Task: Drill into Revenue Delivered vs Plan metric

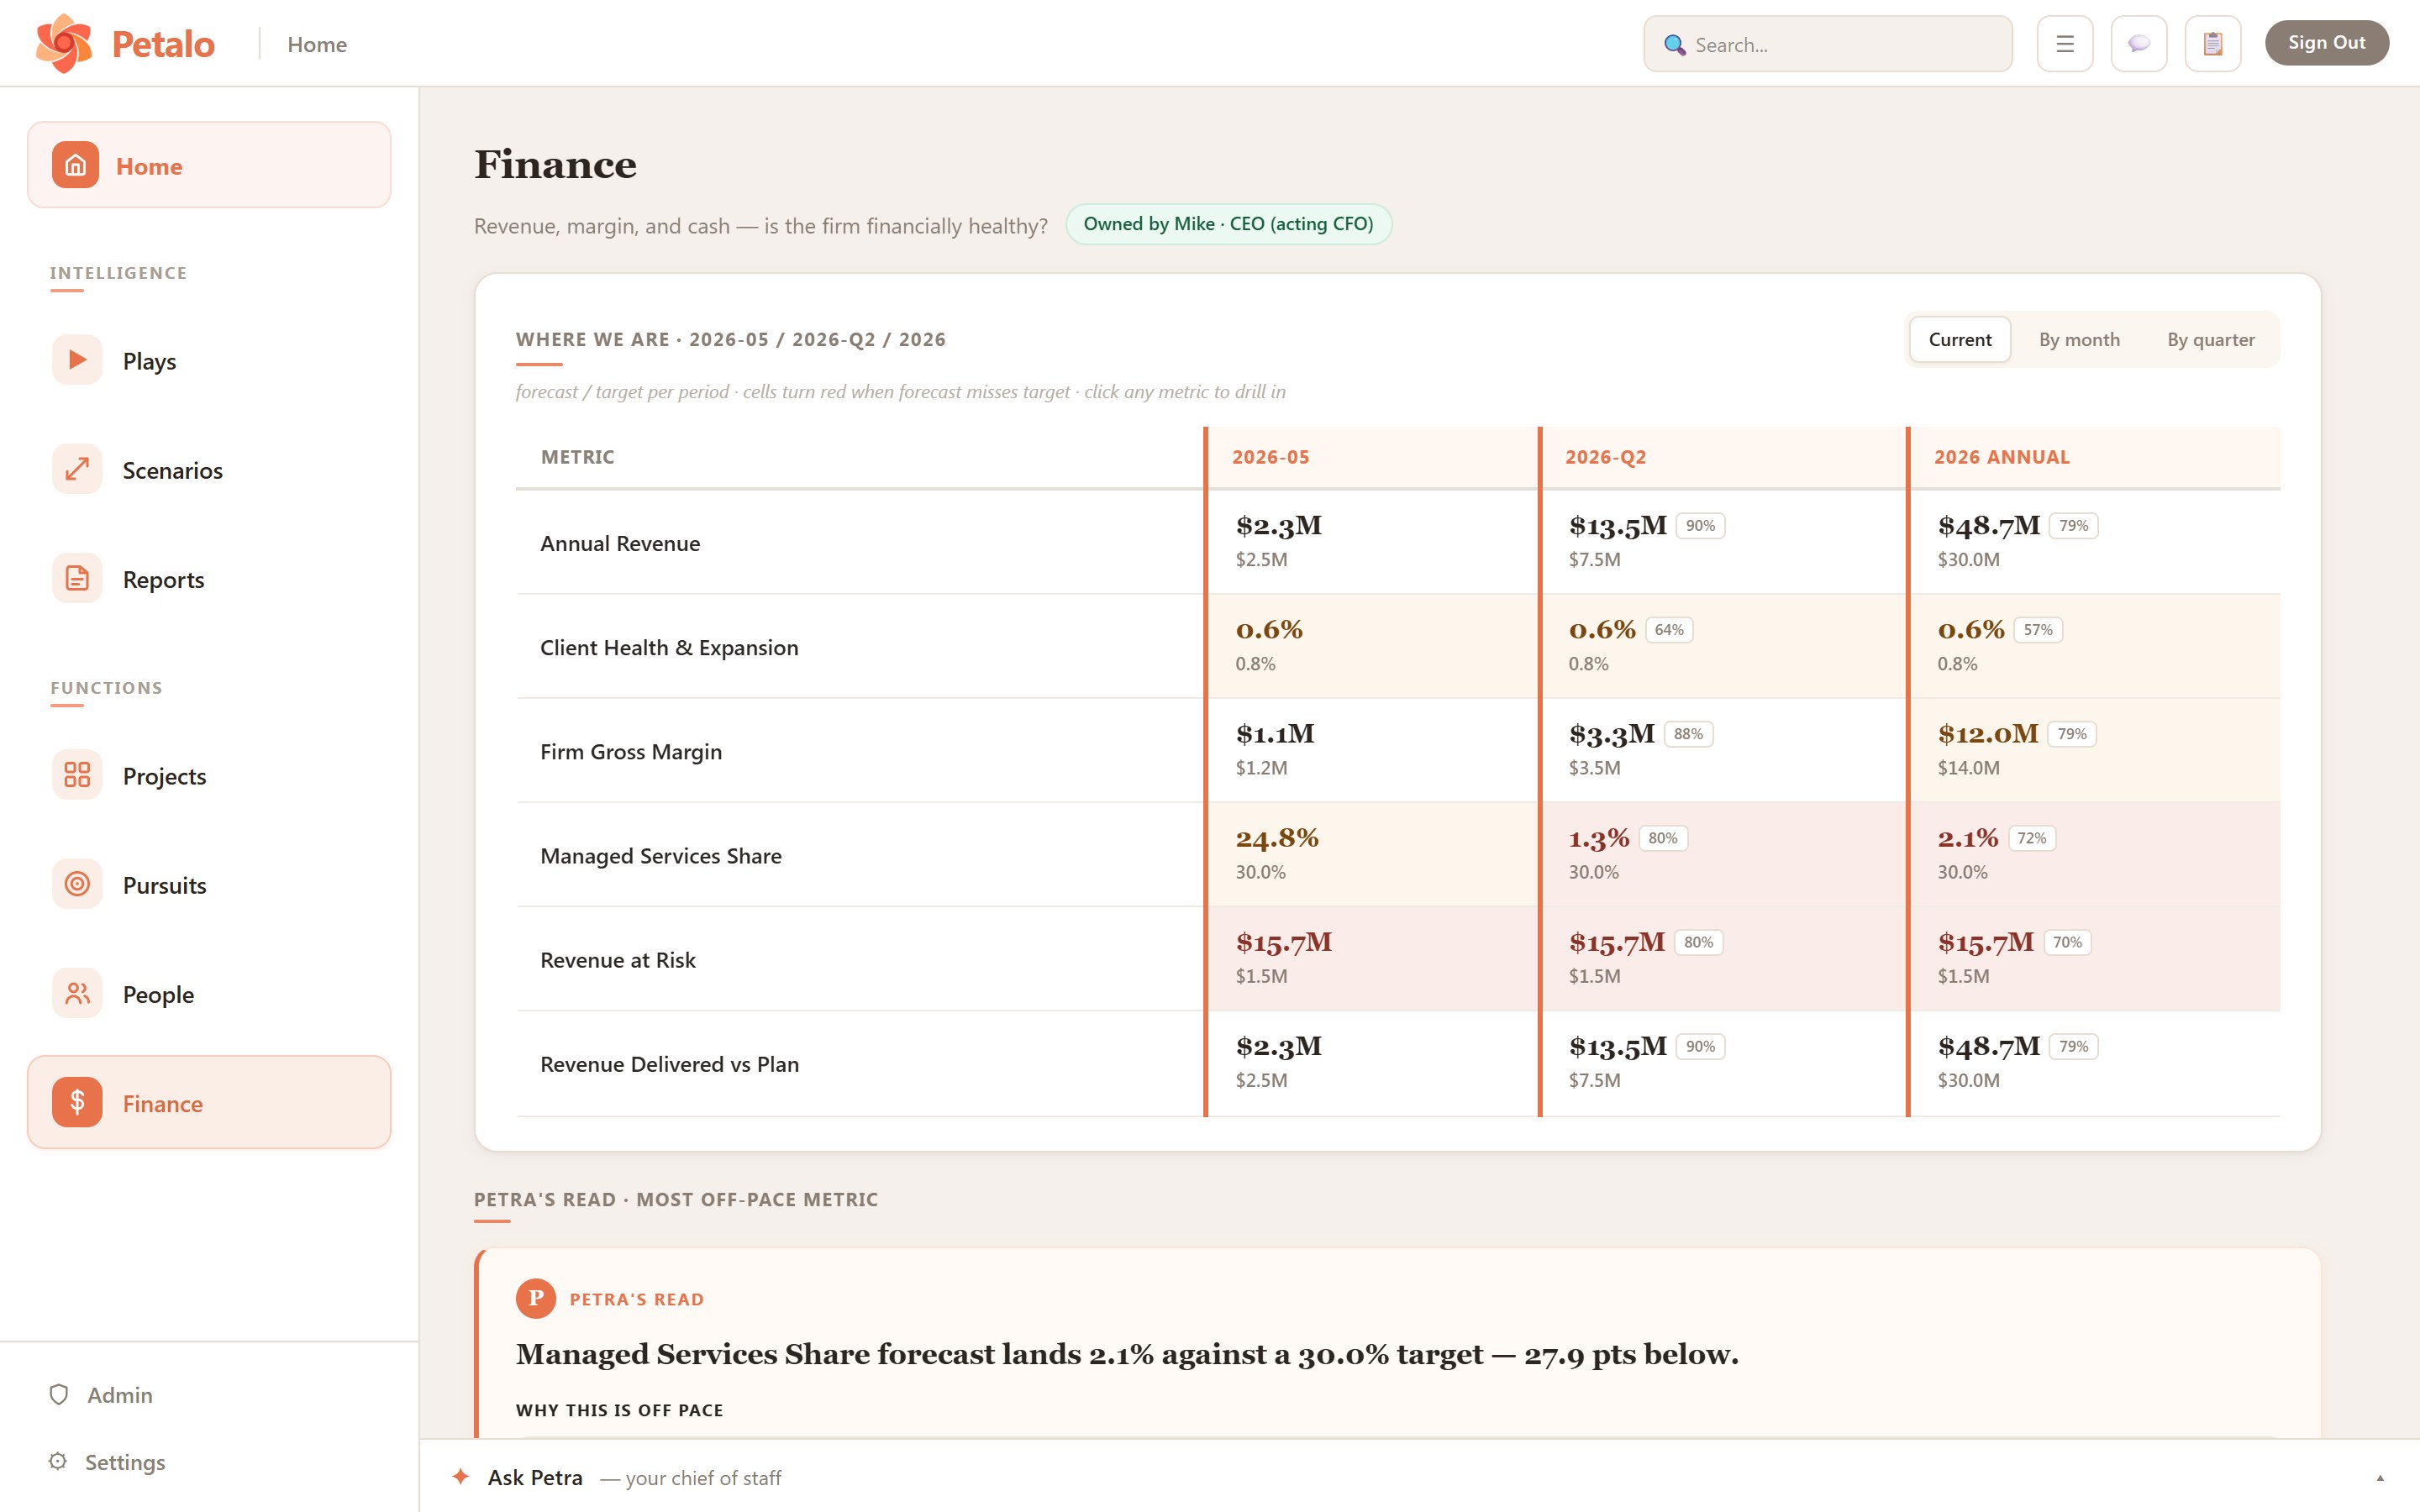Action: point(670,1063)
